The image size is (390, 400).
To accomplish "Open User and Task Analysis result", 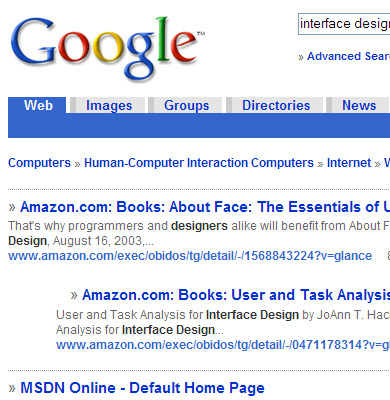I will tap(236, 295).
